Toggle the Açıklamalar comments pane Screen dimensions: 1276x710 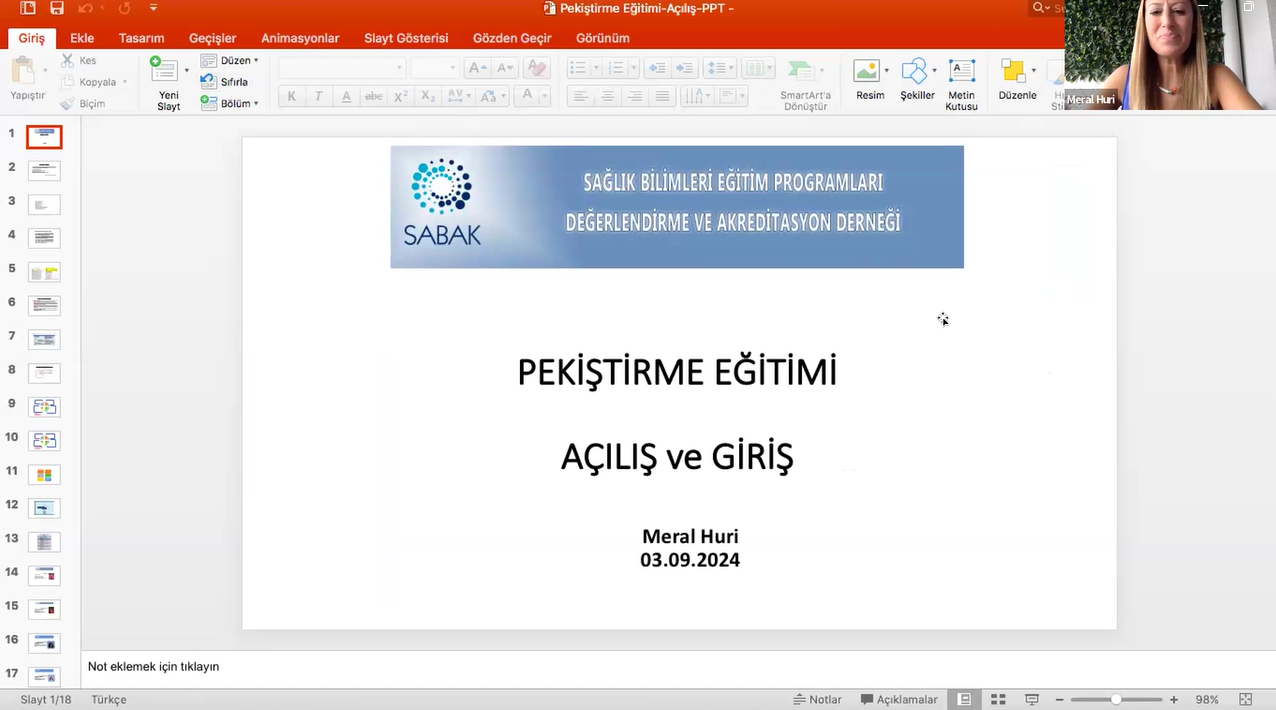click(899, 700)
